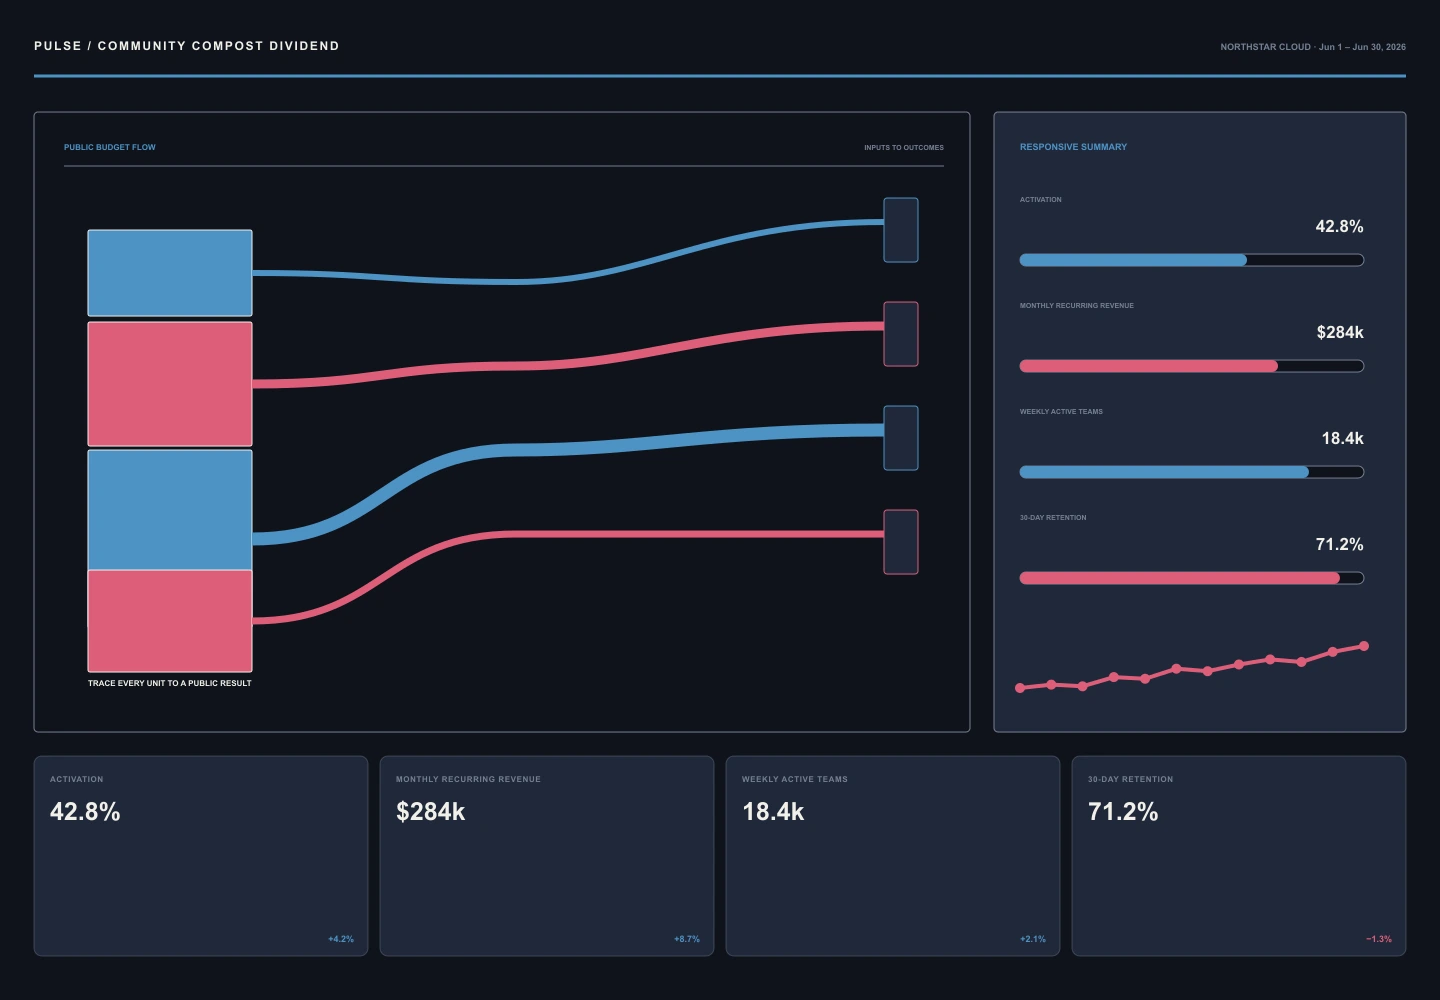Click "18.4k" in the Responsive Summary panel
The width and height of the screenshot is (1440, 1000).
[1342, 439]
